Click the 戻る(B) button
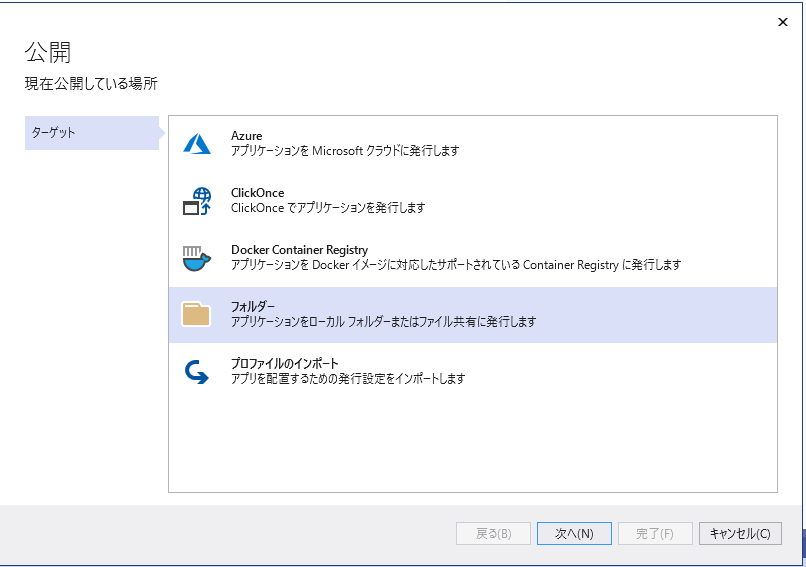The width and height of the screenshot is (806, 567). pos(493,534)
